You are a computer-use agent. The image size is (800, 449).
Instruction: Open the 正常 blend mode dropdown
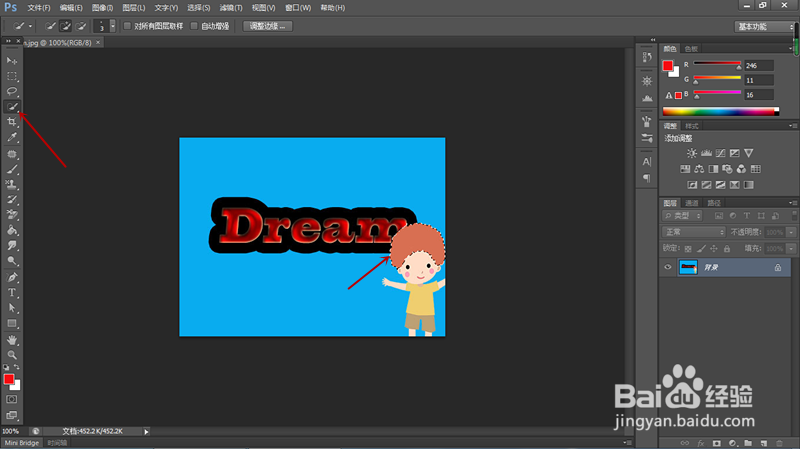pos(693,232)
